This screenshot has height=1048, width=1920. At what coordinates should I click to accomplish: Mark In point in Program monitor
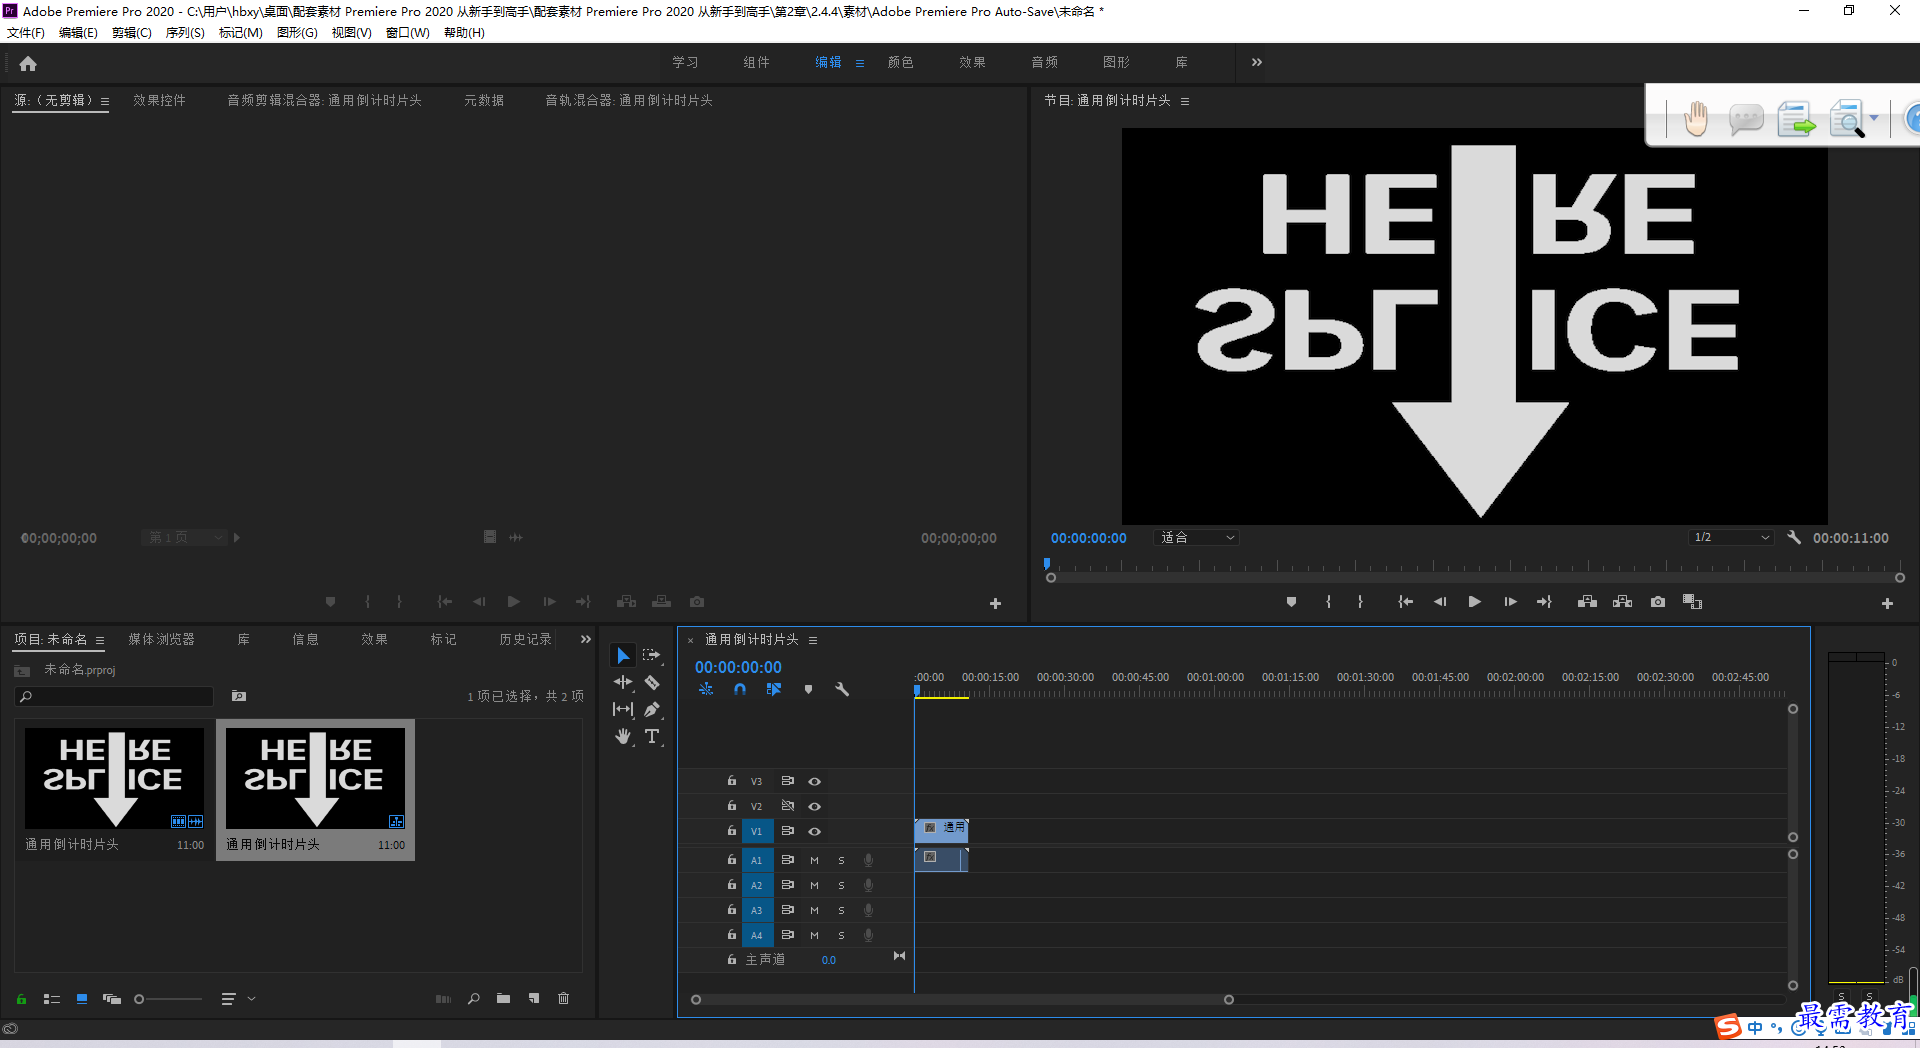[x=1328, y=602]
